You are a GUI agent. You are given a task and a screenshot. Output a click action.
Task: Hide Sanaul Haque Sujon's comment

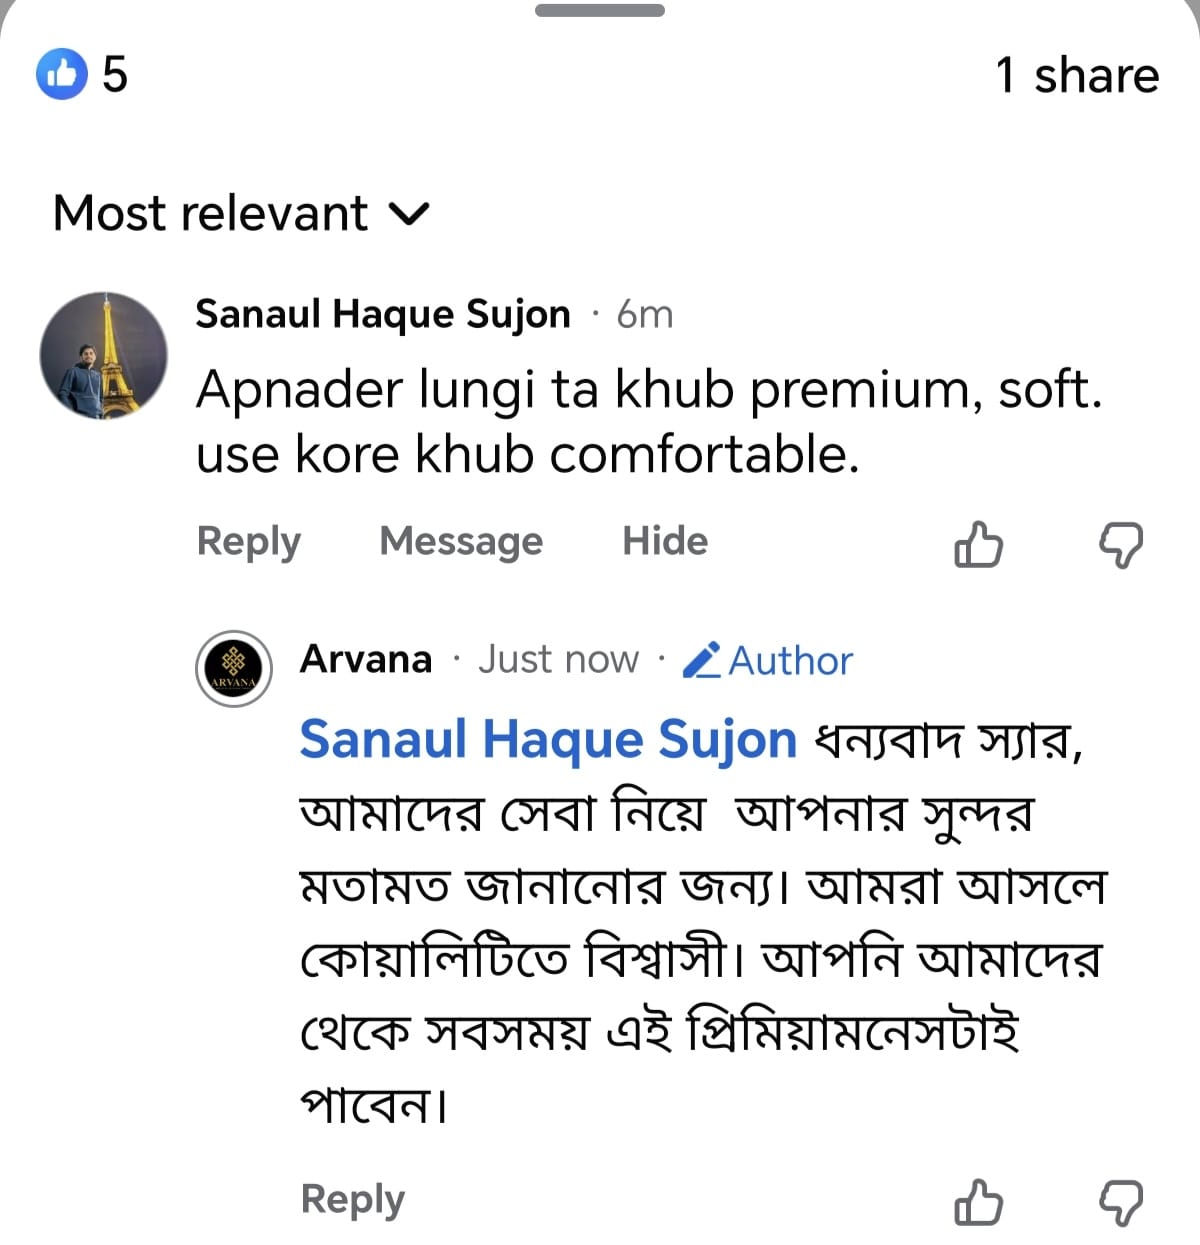[x=665, y=541]
